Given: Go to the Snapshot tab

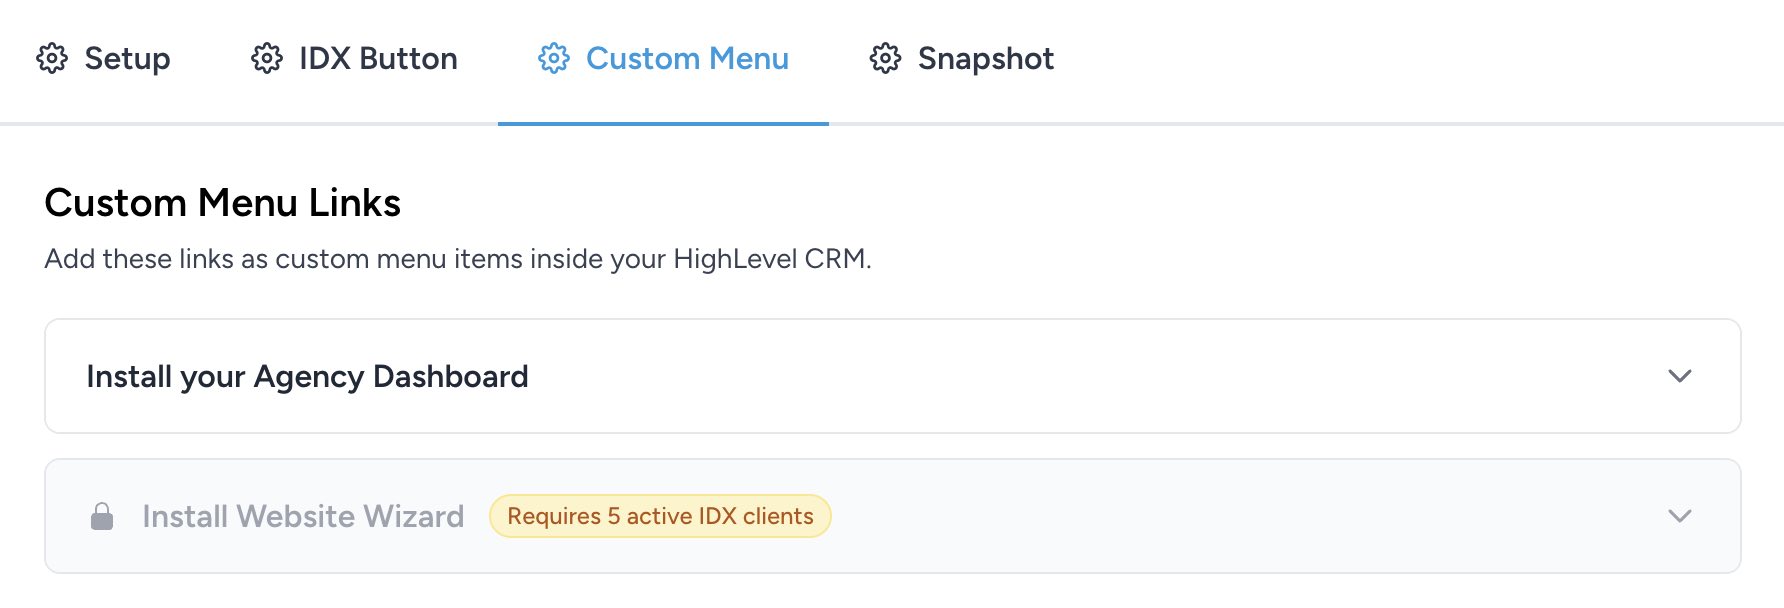Looking at the screenshot, I should point(985,59).
